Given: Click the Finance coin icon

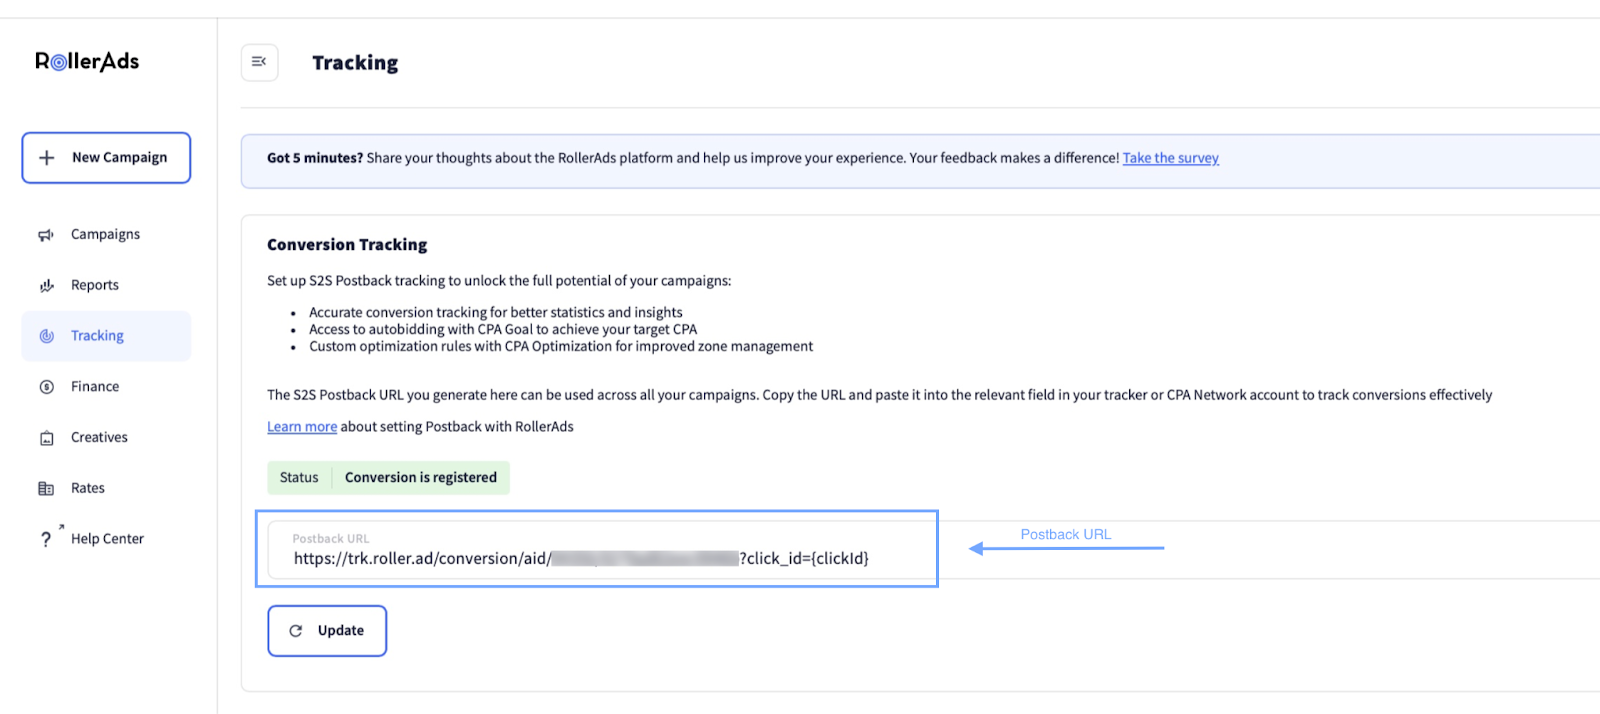Looking at the screenshot, I should pyautogui.click(x=46, y=387).
